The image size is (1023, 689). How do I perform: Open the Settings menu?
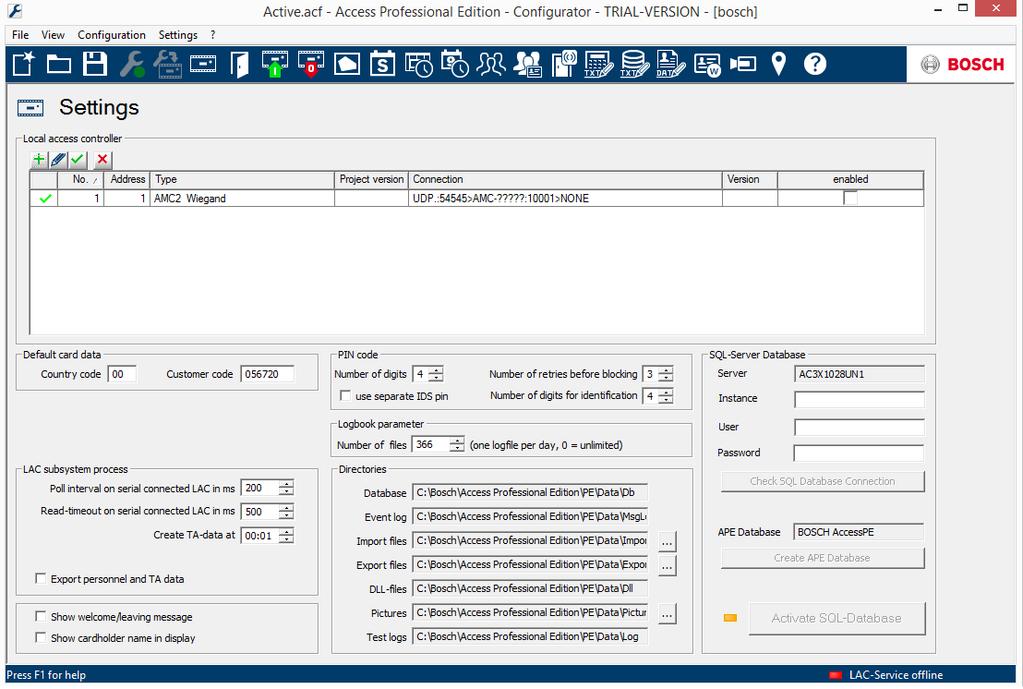(178, 35)
